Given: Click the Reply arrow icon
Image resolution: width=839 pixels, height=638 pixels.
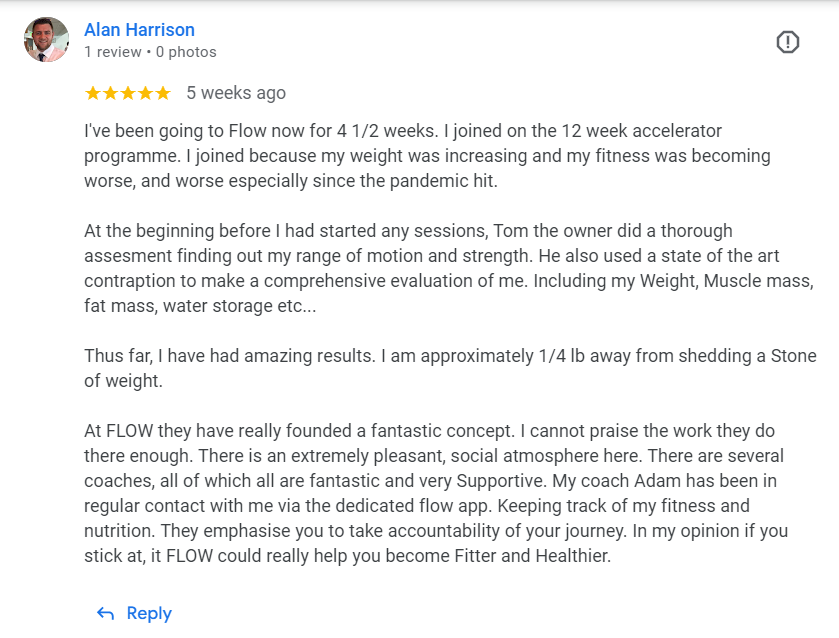Looking at the screenshot, I should click(105, 613).
